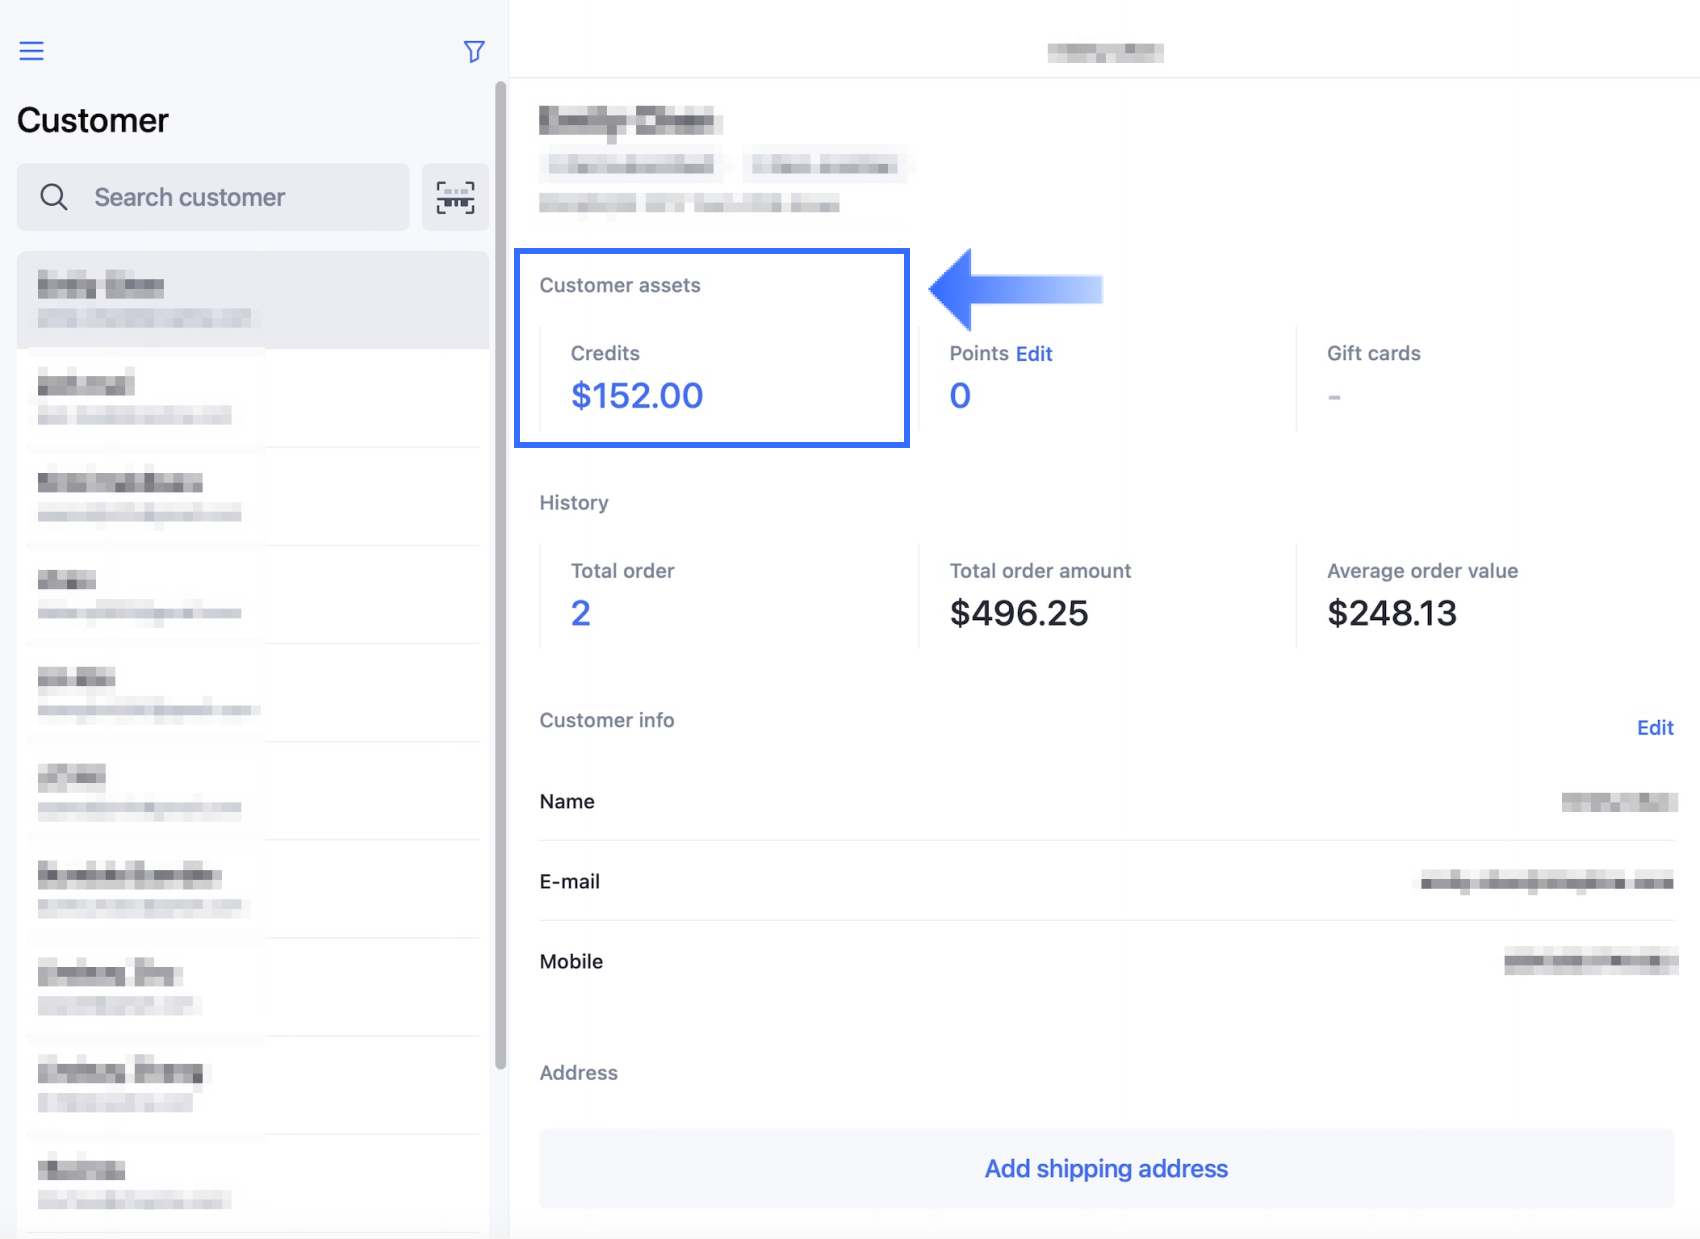This screenshot has width=1700, height=1239.
Task: Click Edit next to Points
Action: [1034, 354]
